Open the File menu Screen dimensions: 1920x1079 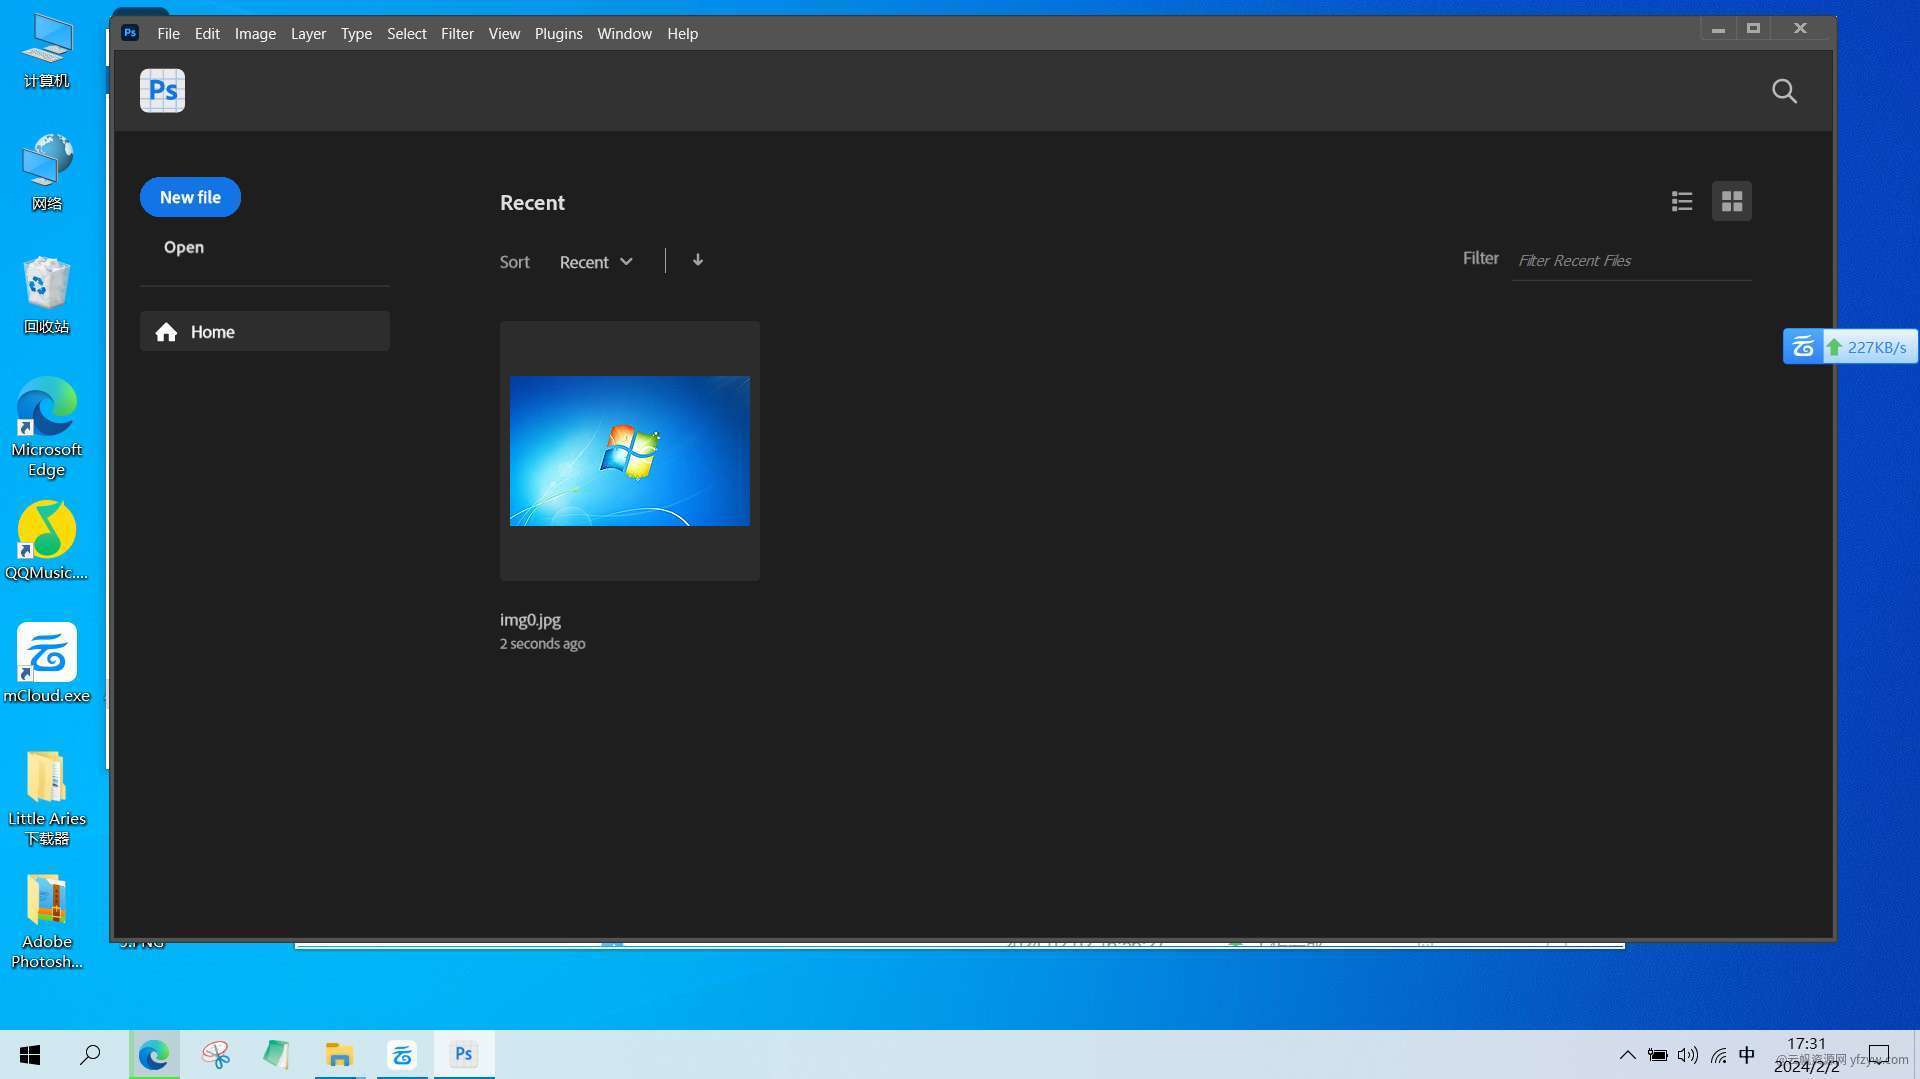[x=168, y=34]
